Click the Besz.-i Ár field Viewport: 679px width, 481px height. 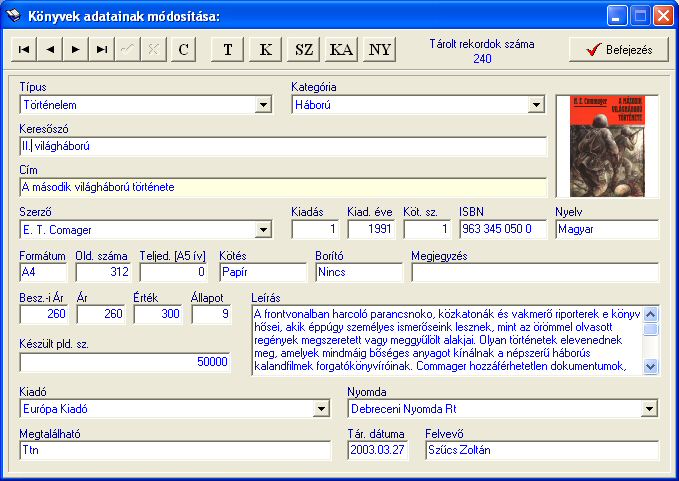coord(44,314)
